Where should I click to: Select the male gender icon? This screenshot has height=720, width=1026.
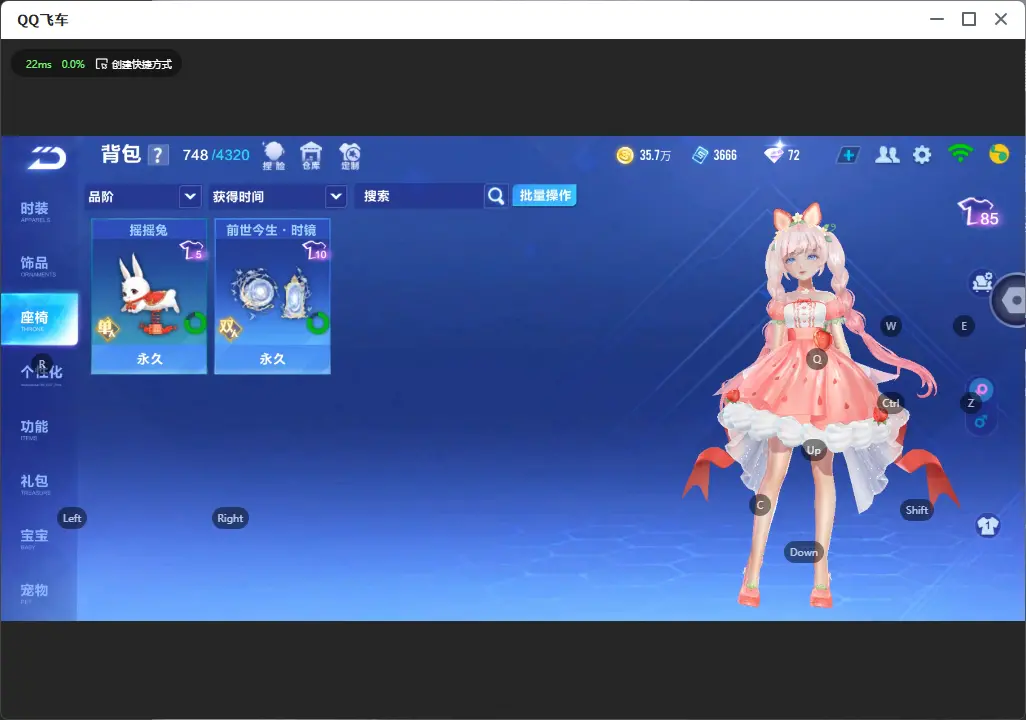coord(981,422)
